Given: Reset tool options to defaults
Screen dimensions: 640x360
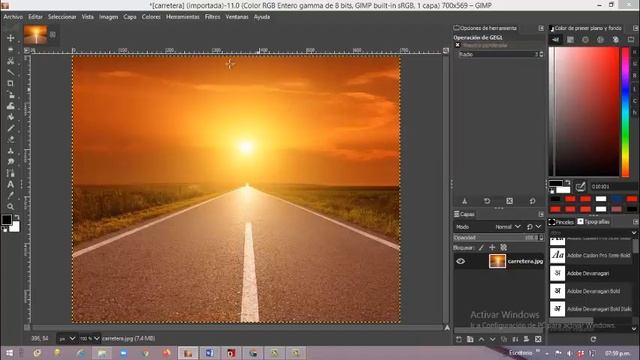Looking at the screenshot, I should click(532, 201).
